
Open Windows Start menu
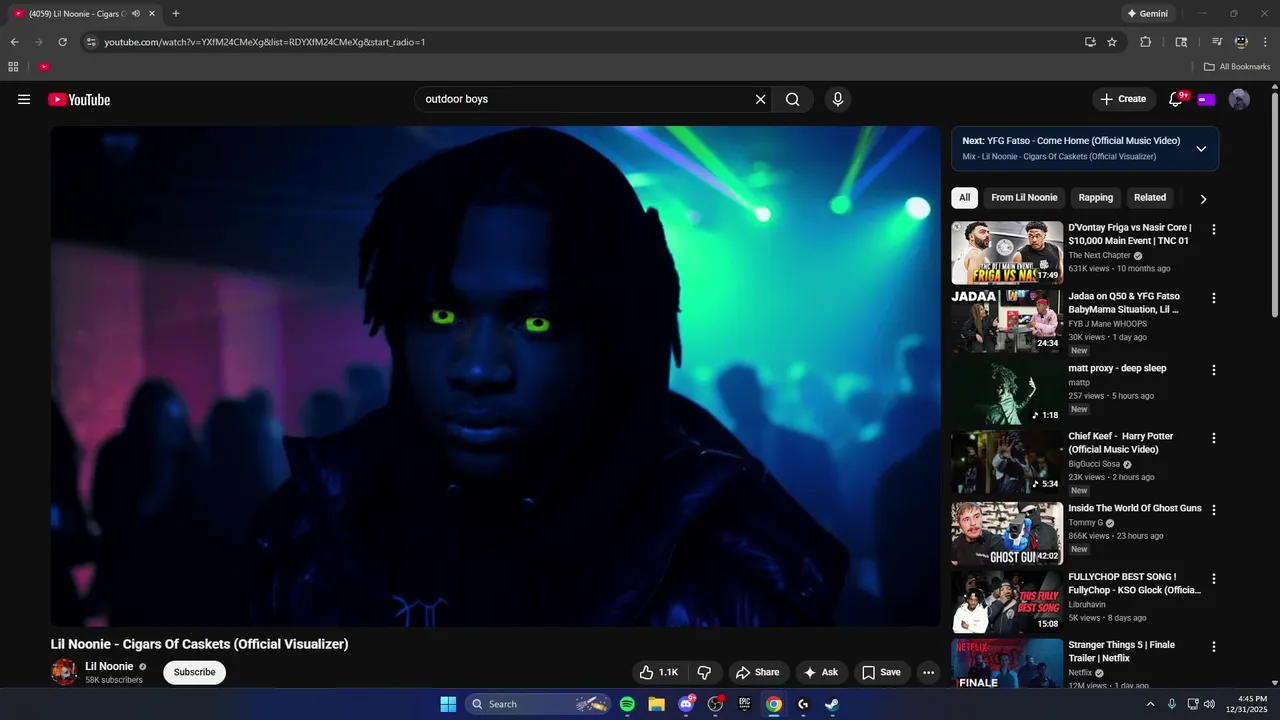tap(448, 704)
